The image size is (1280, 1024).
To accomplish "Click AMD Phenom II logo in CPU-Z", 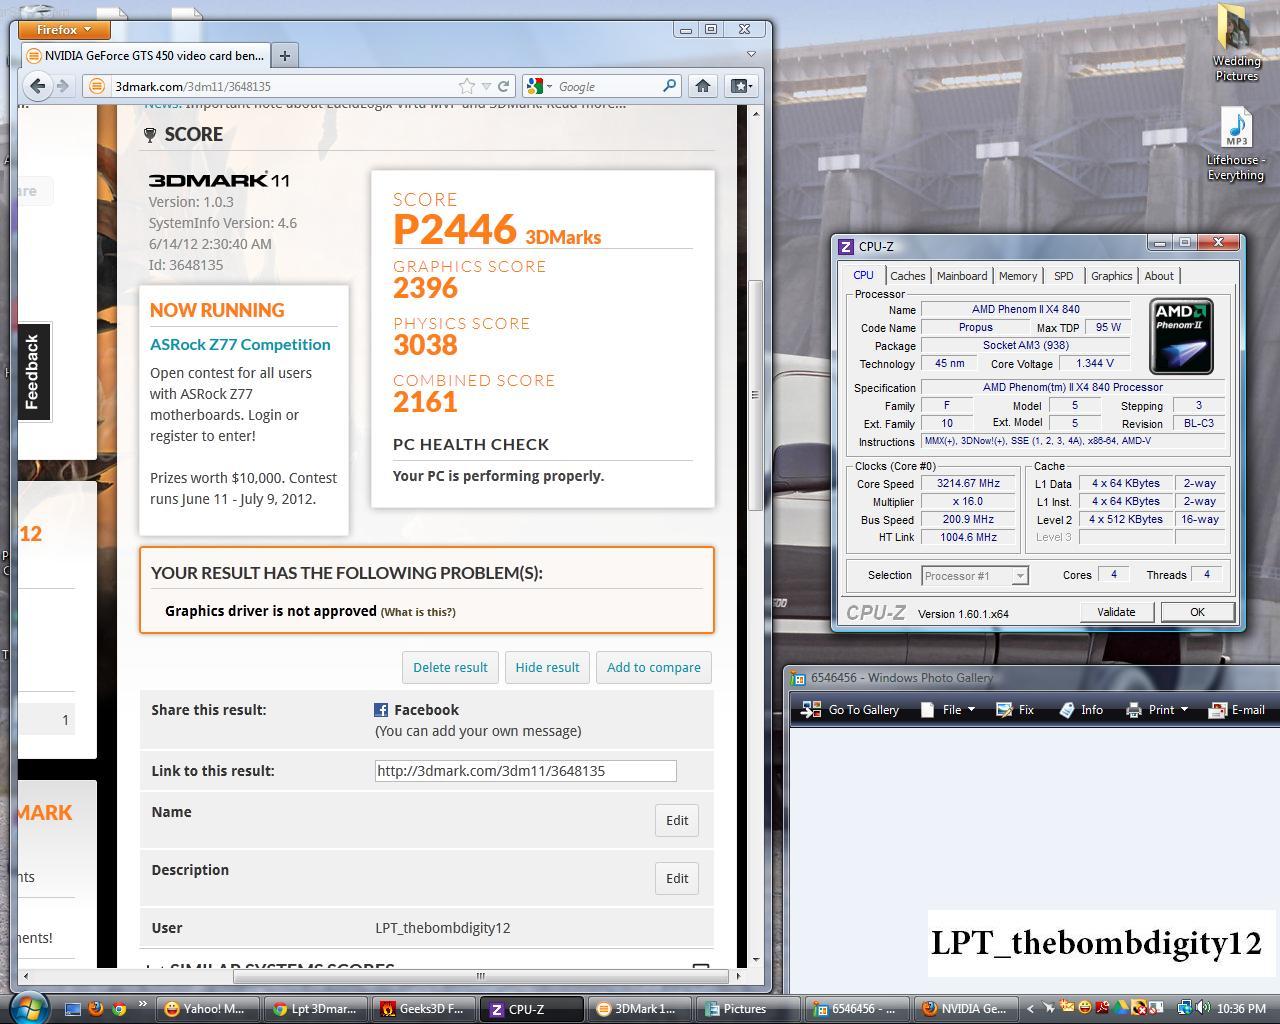I will coord(1181,336).
